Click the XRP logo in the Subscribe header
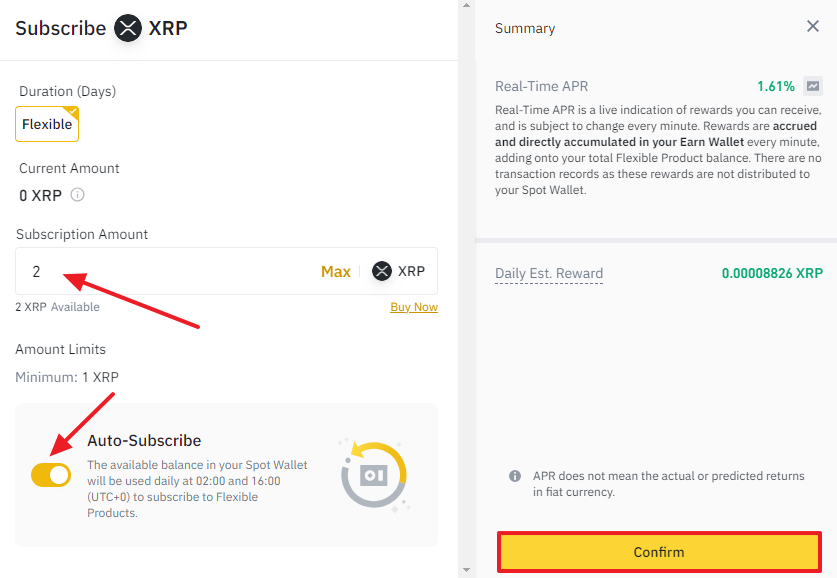This screenshot has width=837, height=578. tap(127, 29)
